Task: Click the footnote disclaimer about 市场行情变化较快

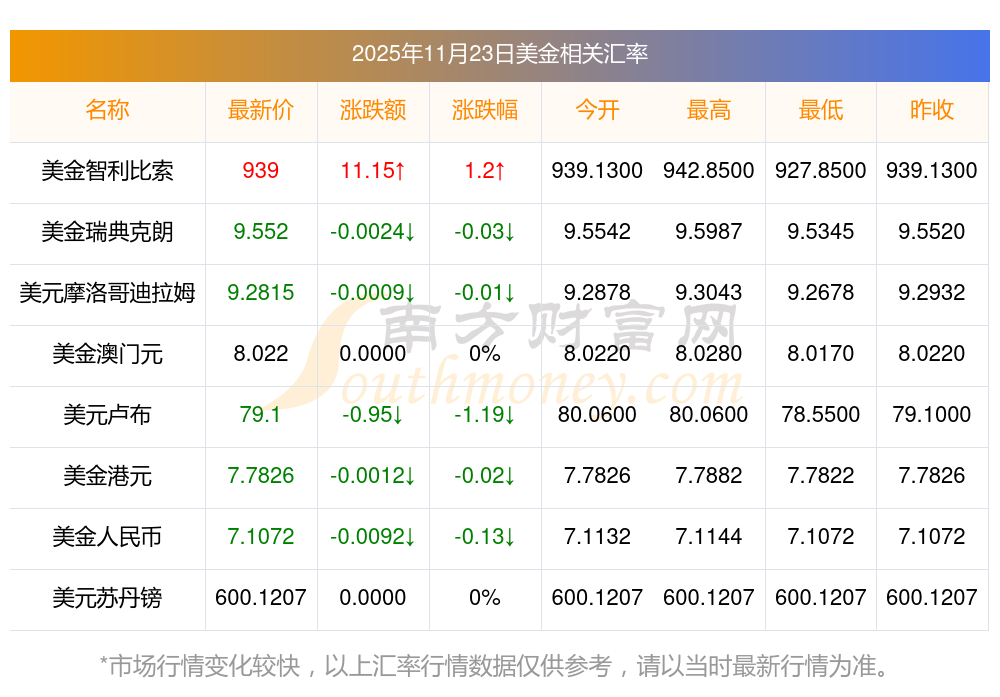Action: pos(495,666)
